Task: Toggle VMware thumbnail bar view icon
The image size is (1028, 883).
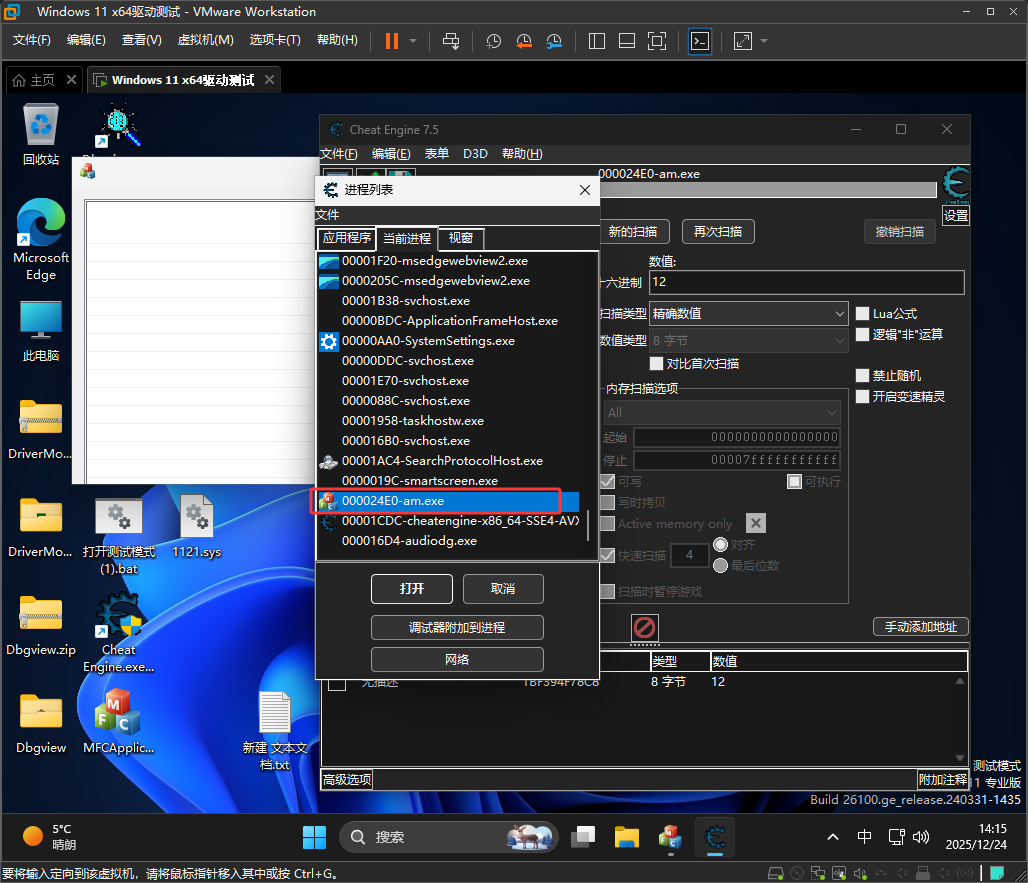Action: [x=627, y=41]
